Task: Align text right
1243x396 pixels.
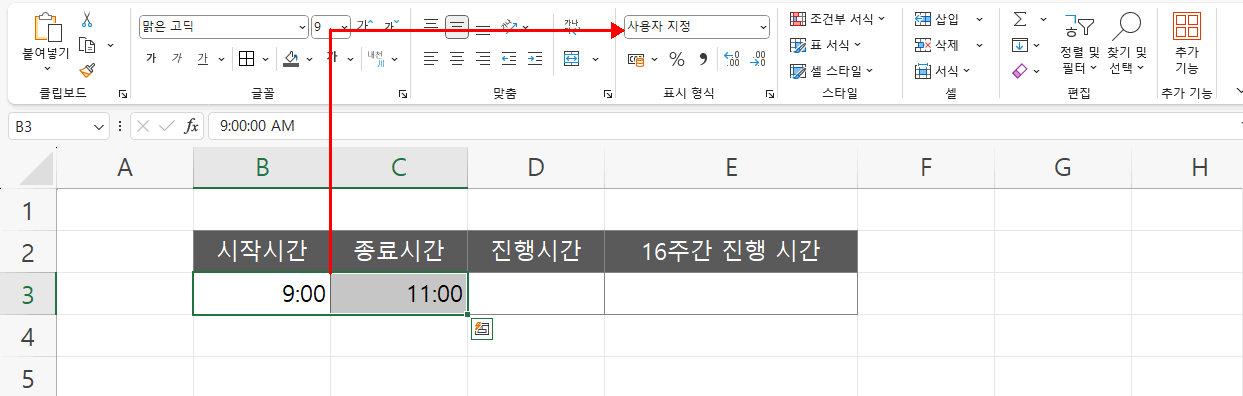Action: pyautogui.click(x=483, y=59)
